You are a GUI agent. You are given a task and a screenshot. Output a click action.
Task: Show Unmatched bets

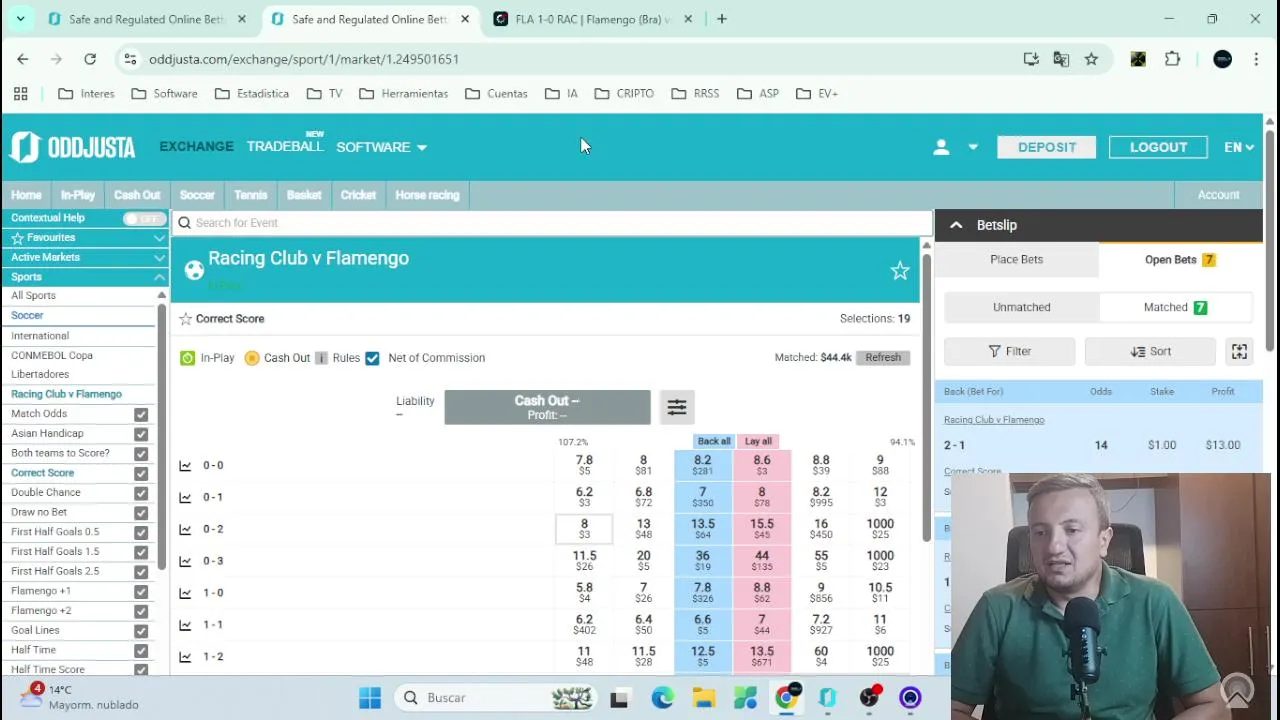pyautogui.click(x=1021, y=307)
